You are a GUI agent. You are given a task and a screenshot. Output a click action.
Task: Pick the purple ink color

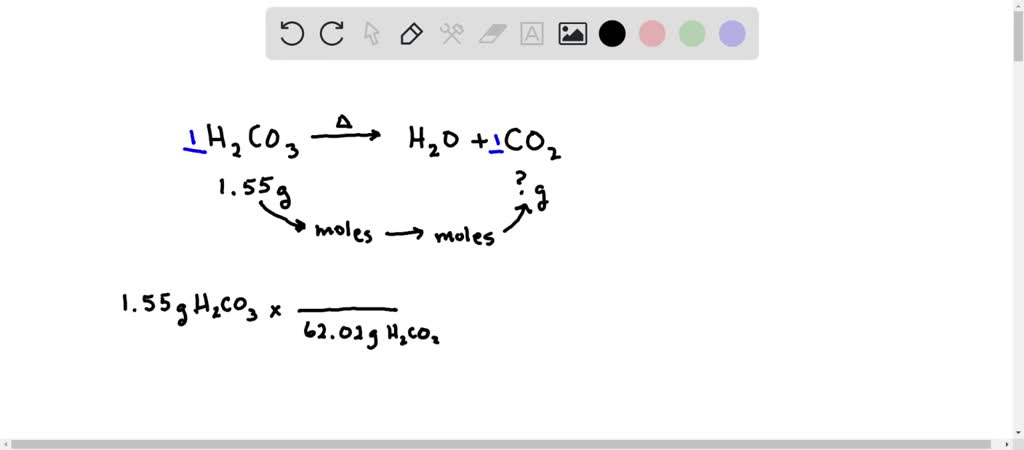pos(732,33)
